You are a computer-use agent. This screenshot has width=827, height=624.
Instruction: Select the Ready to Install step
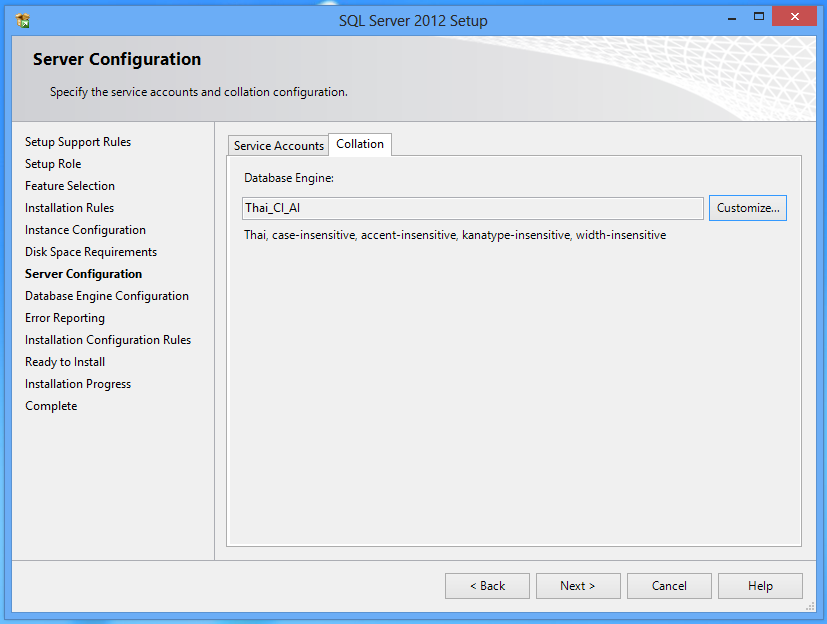pyautogui.click(x=65, y=362)
